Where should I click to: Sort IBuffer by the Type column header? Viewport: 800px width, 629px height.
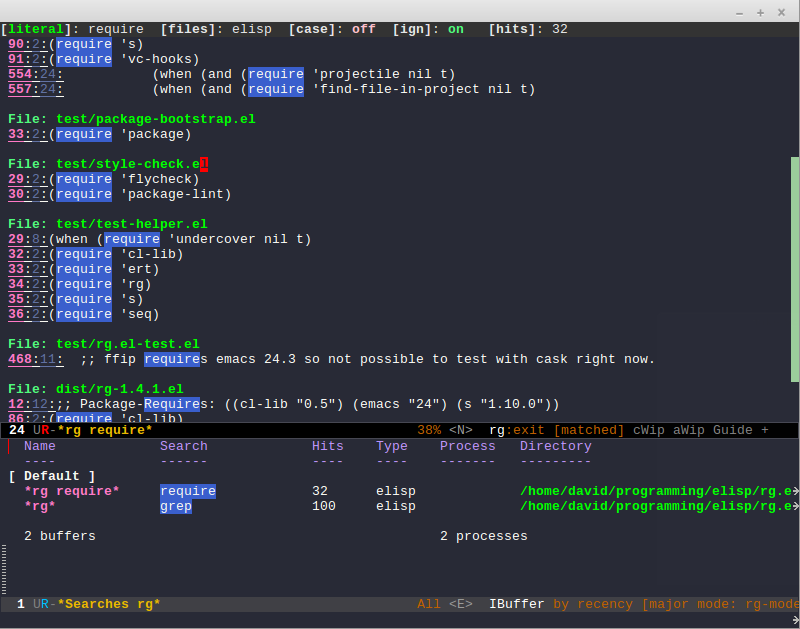tap(391, 446)
